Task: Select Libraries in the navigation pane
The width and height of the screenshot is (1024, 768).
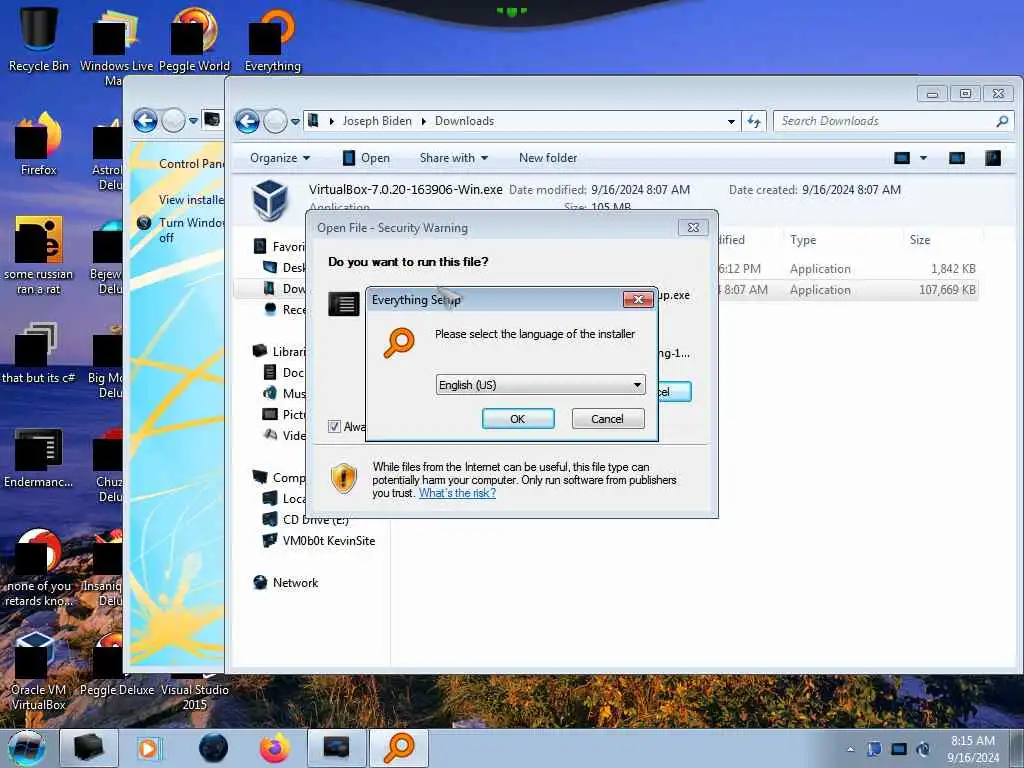Action: [280, 351]
